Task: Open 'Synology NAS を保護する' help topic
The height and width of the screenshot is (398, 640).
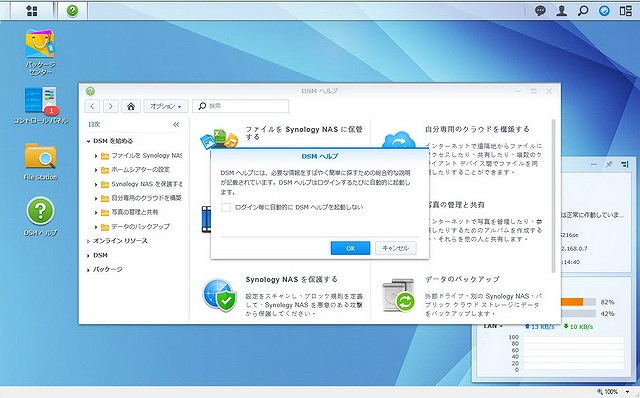Action: (x=291, y=280)
